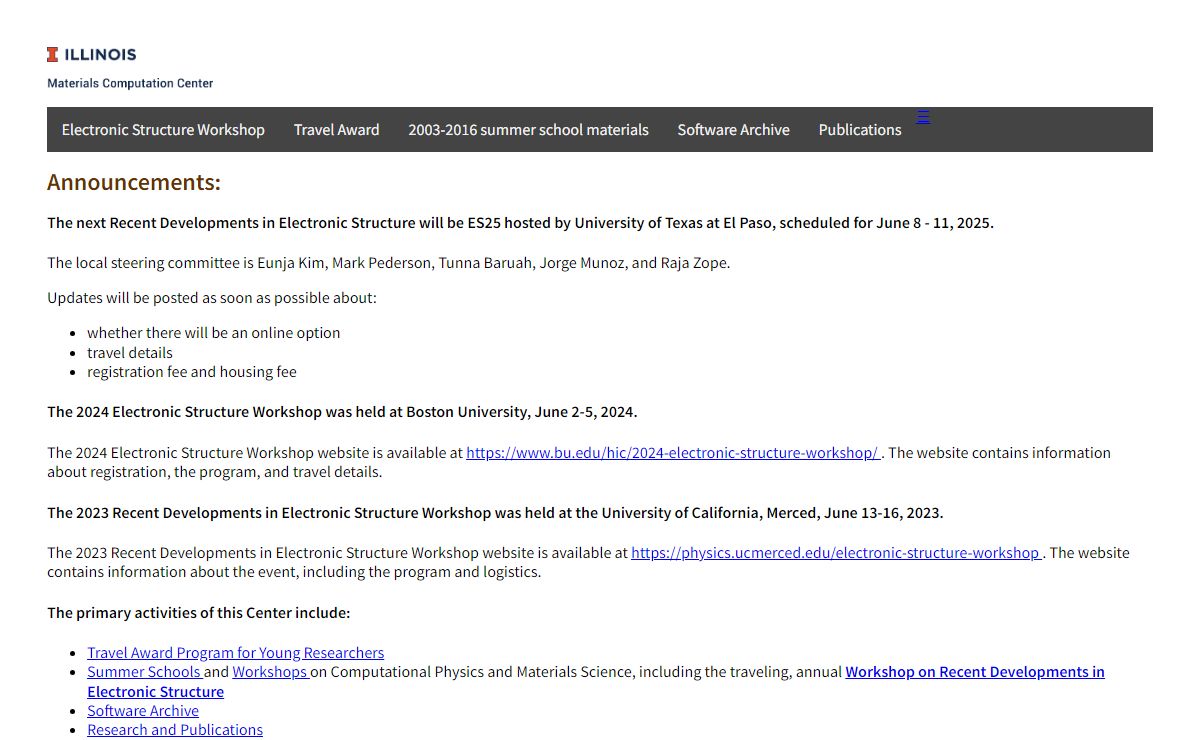The image size is (1200, 740).
Task: Open Publications in the navigation bar
Action: 860,130
